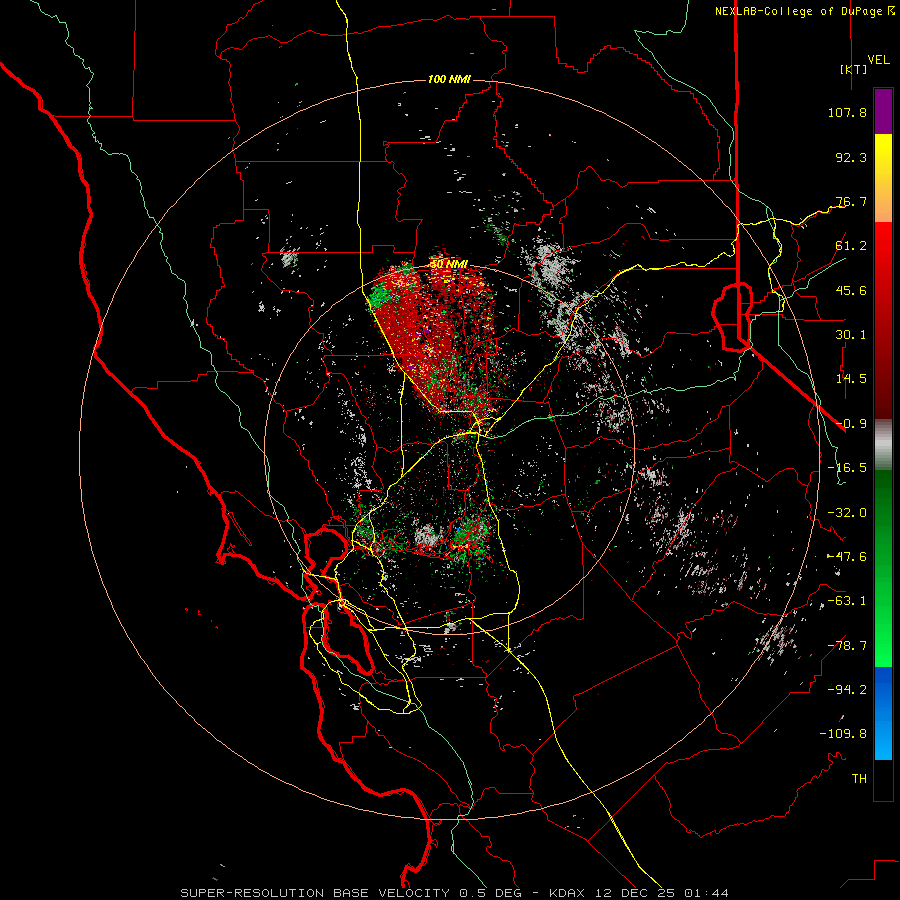Click the 92.3 velocity scale value
The height and width of the screenshot is (900, 900).
click(x=851, y=157)
